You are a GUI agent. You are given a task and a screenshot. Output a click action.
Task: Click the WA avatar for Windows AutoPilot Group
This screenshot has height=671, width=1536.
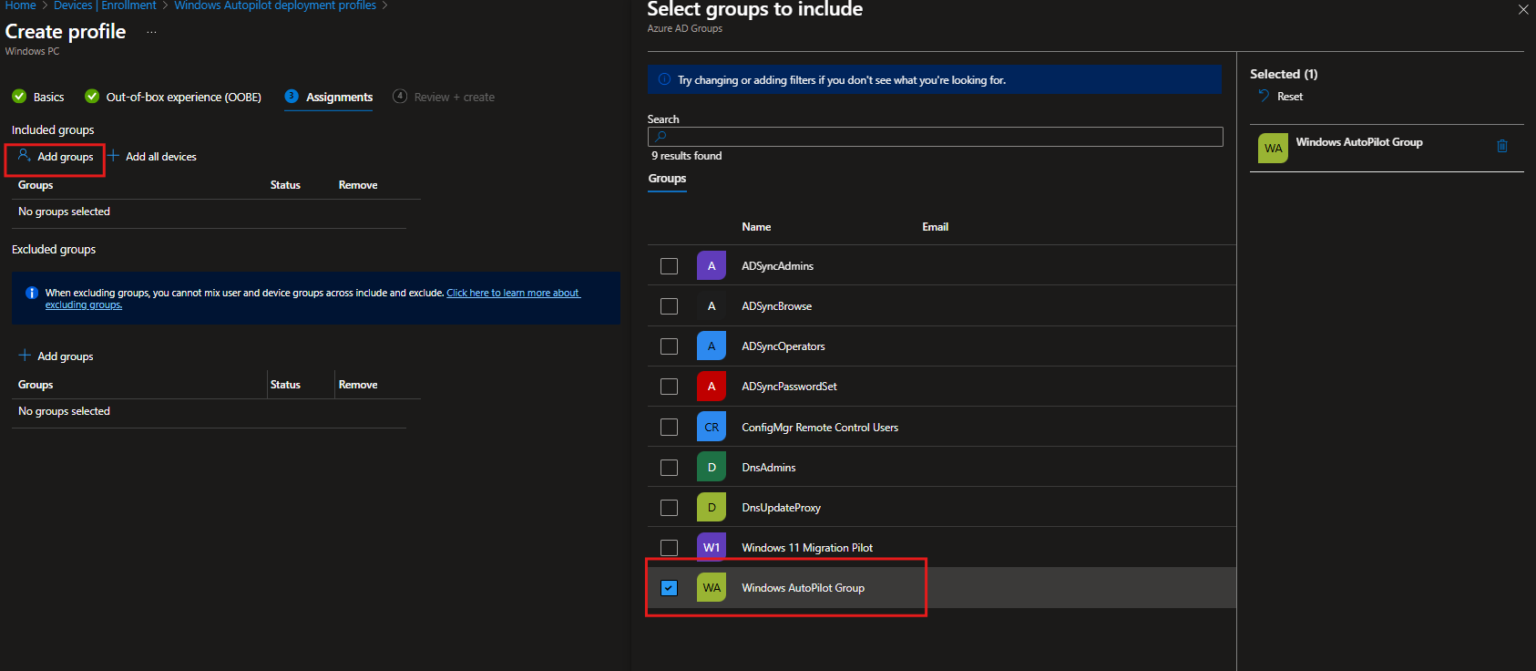1272,147
